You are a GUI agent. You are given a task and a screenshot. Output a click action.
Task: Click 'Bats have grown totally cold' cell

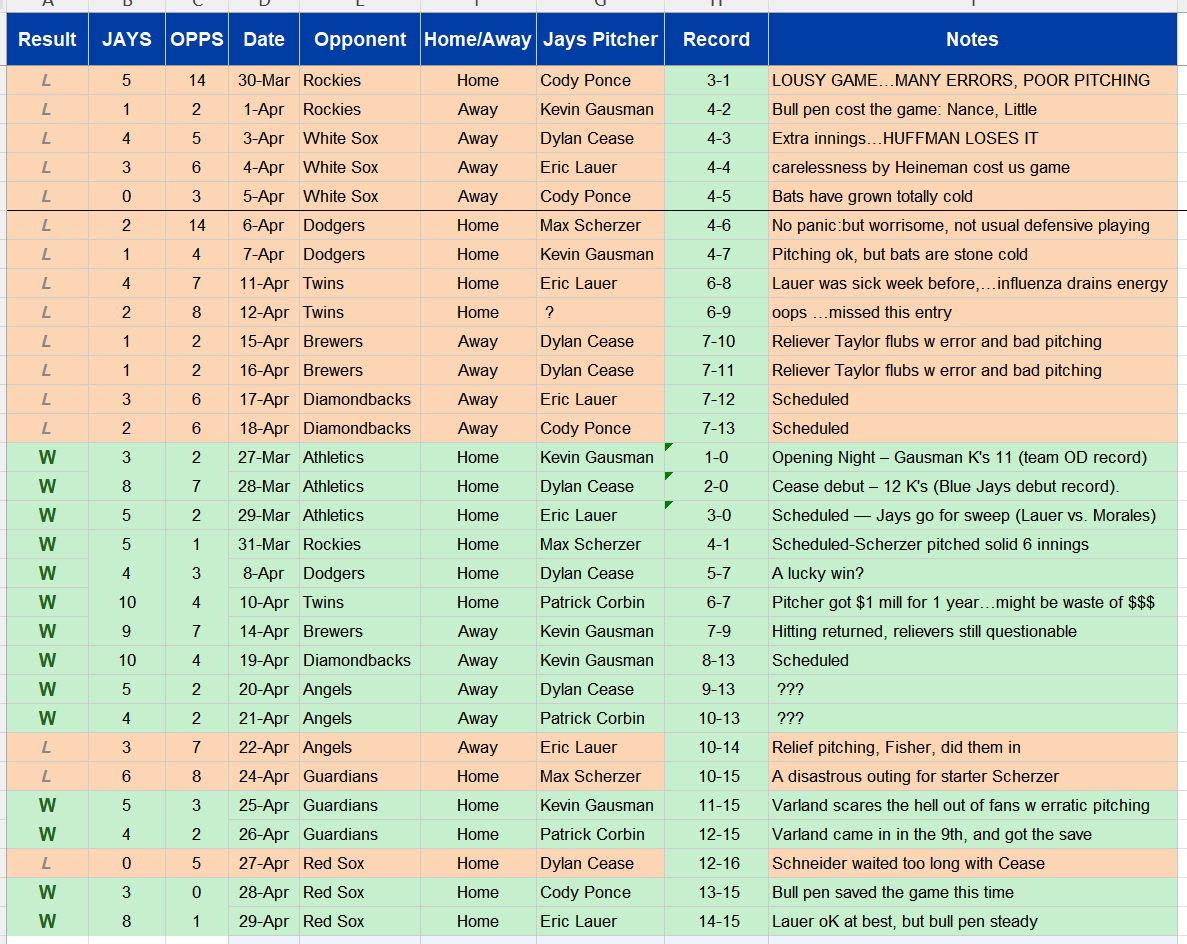pyautogui.click(x=960, y=196)
